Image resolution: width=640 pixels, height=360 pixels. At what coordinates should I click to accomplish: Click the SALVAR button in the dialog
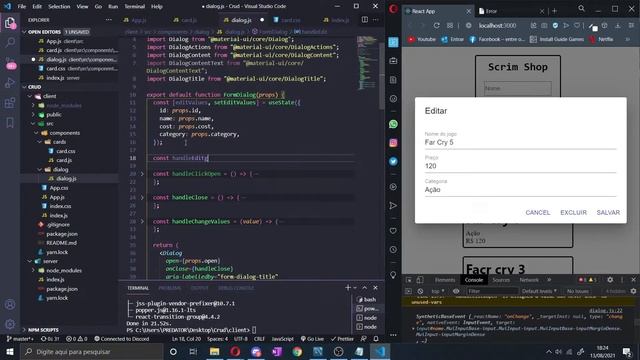coord(608,213)
